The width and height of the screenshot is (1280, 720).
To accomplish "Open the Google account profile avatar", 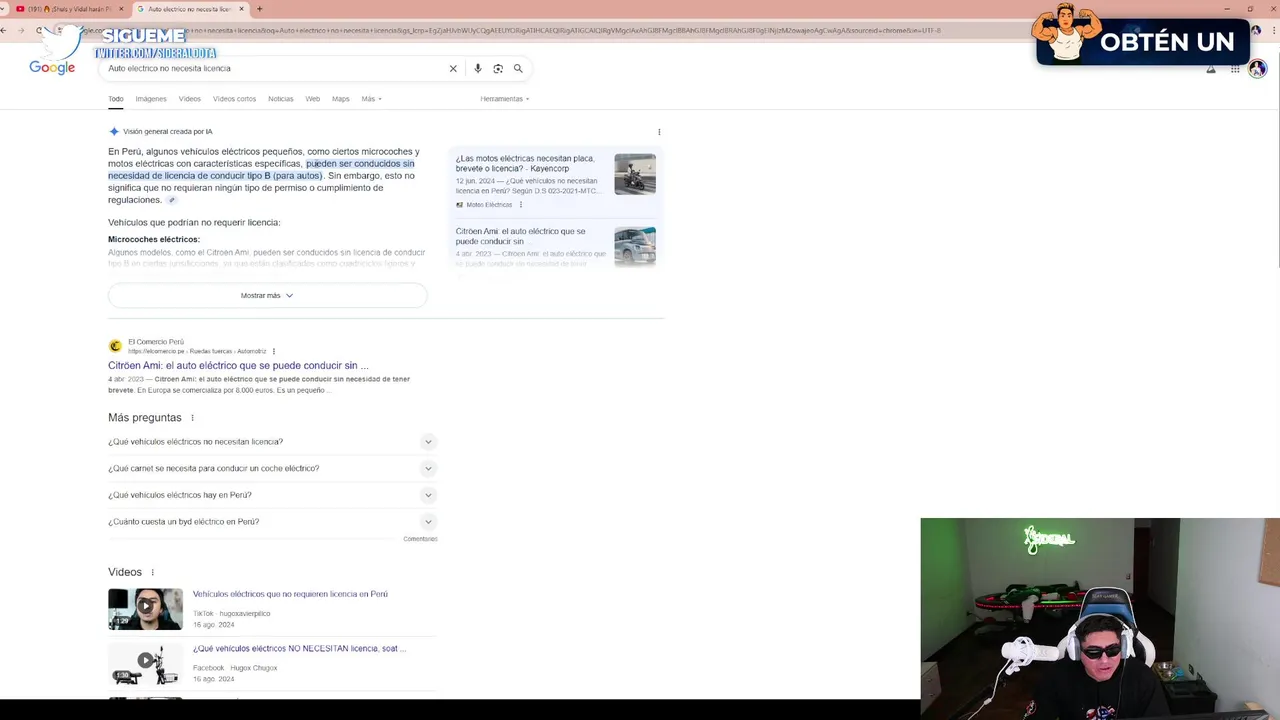I will (1258, 69).
